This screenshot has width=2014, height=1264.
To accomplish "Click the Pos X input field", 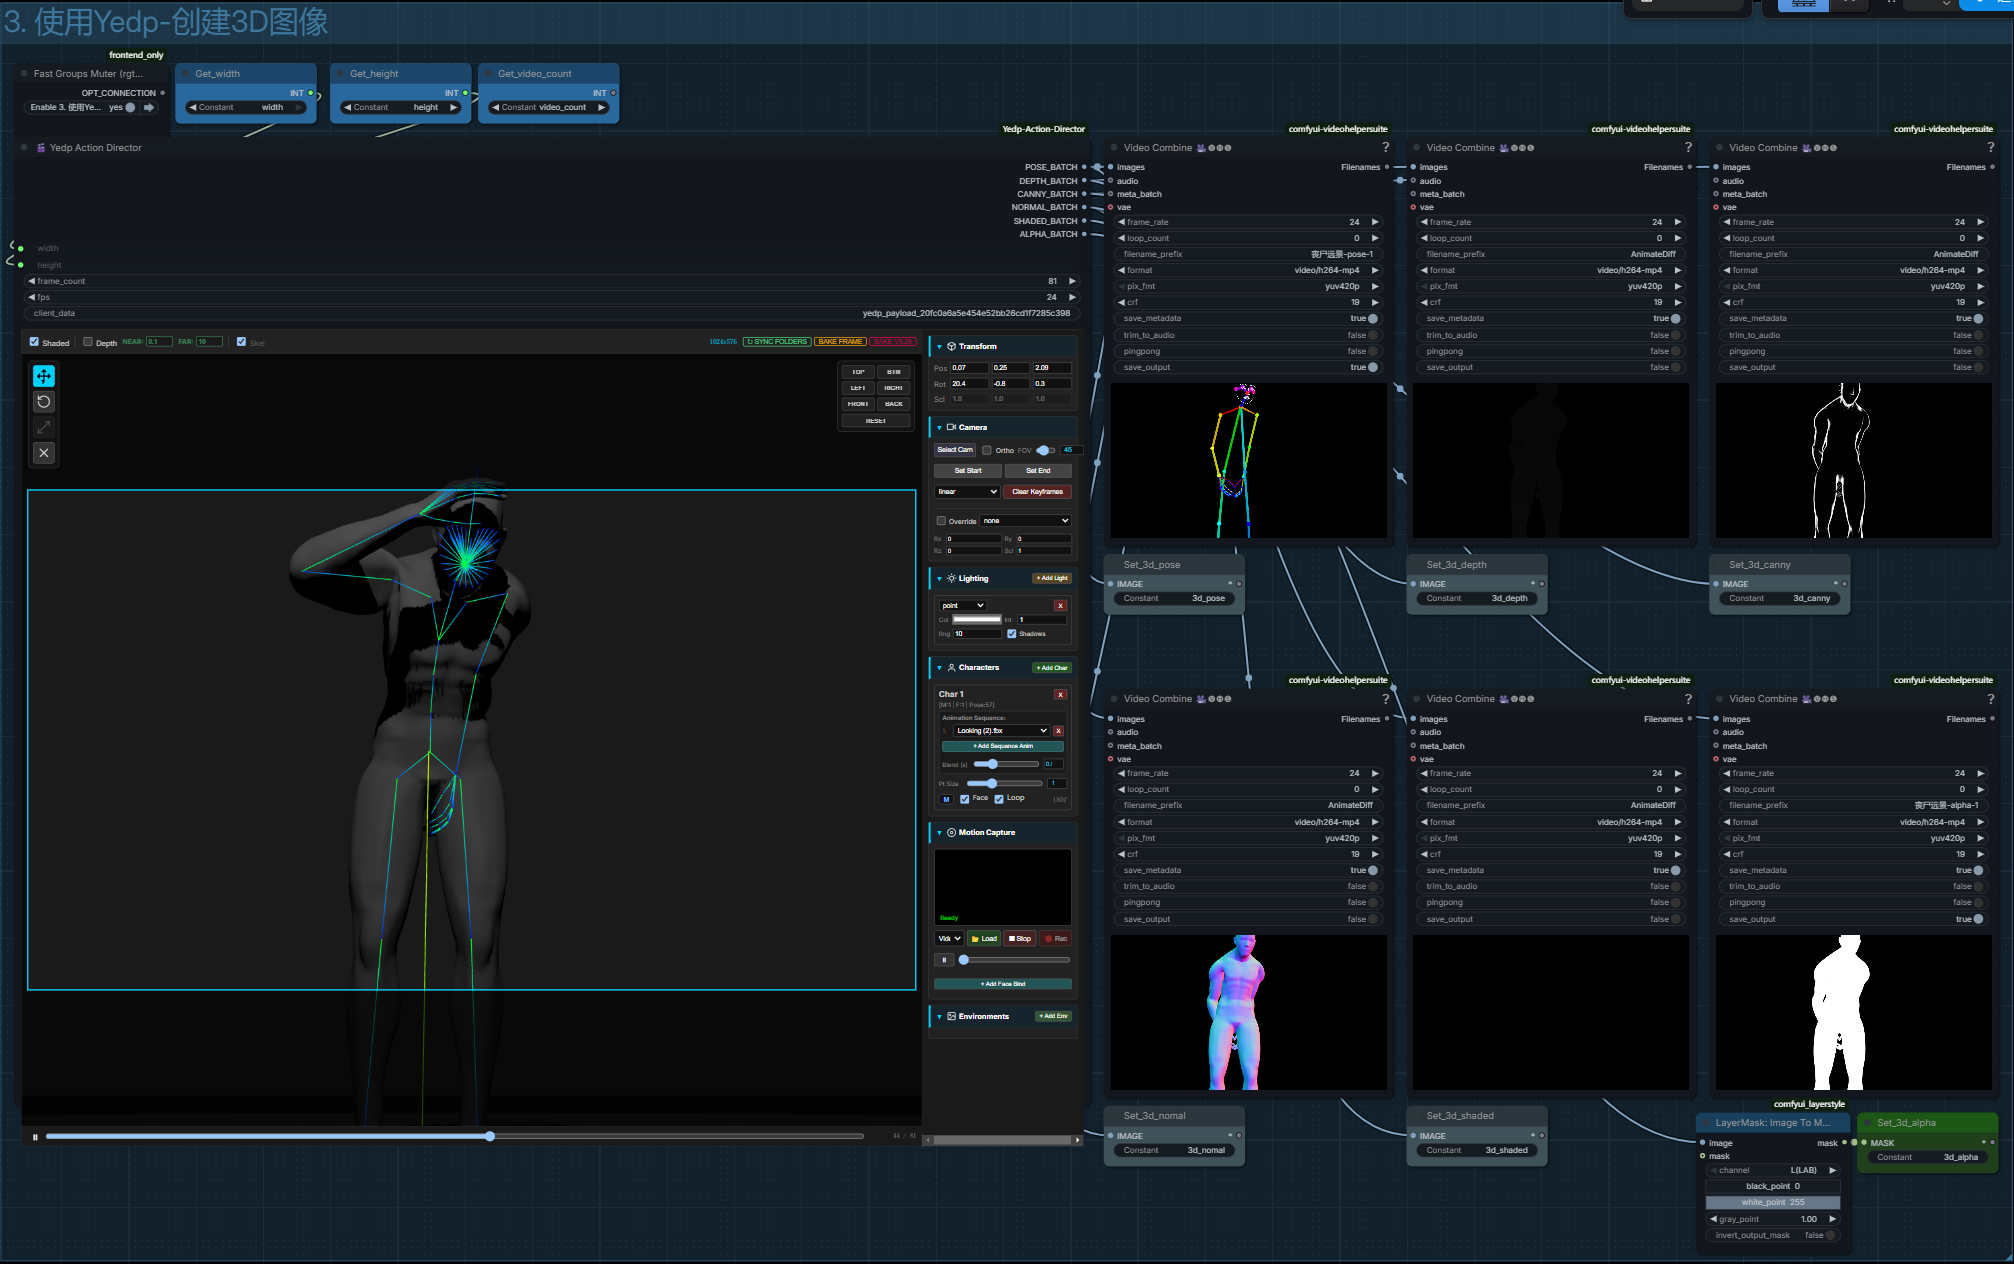I will [x=968, y=368].
